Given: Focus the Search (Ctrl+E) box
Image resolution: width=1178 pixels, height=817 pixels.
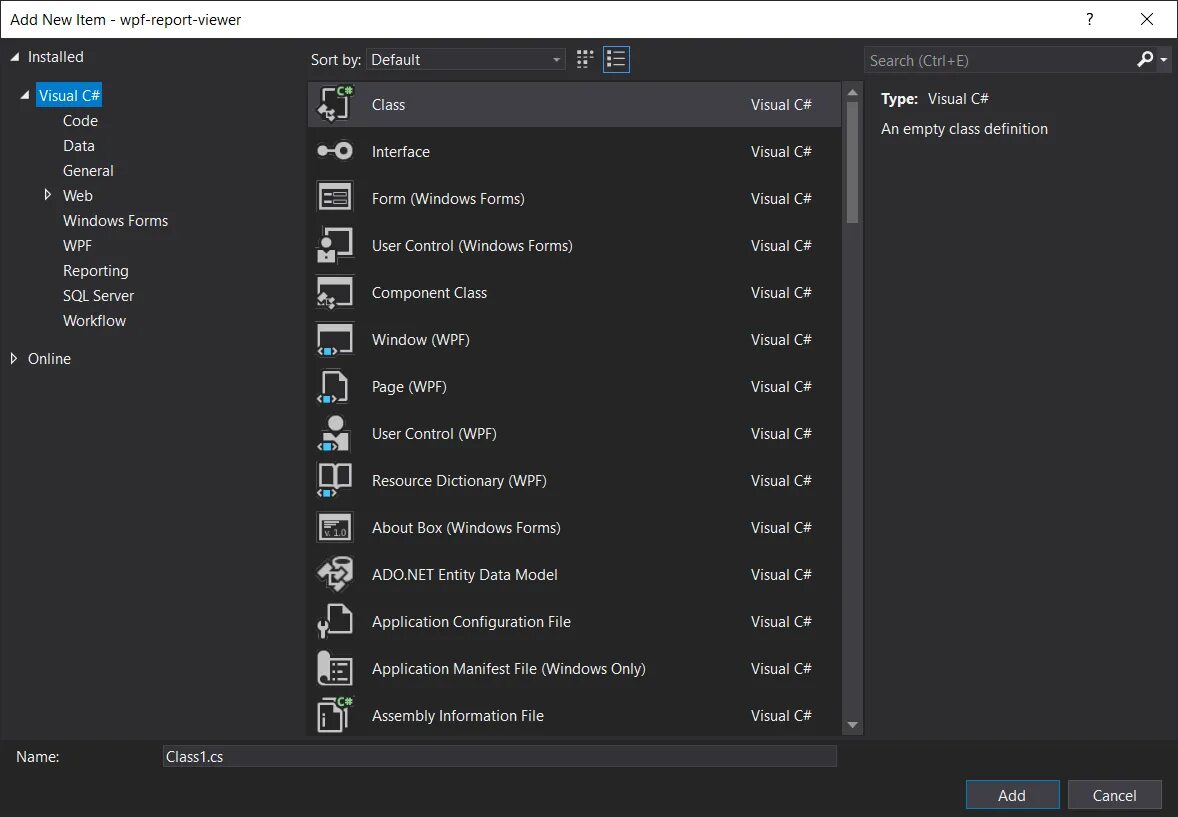Looking at the screenshot, I should click(999, 60).
